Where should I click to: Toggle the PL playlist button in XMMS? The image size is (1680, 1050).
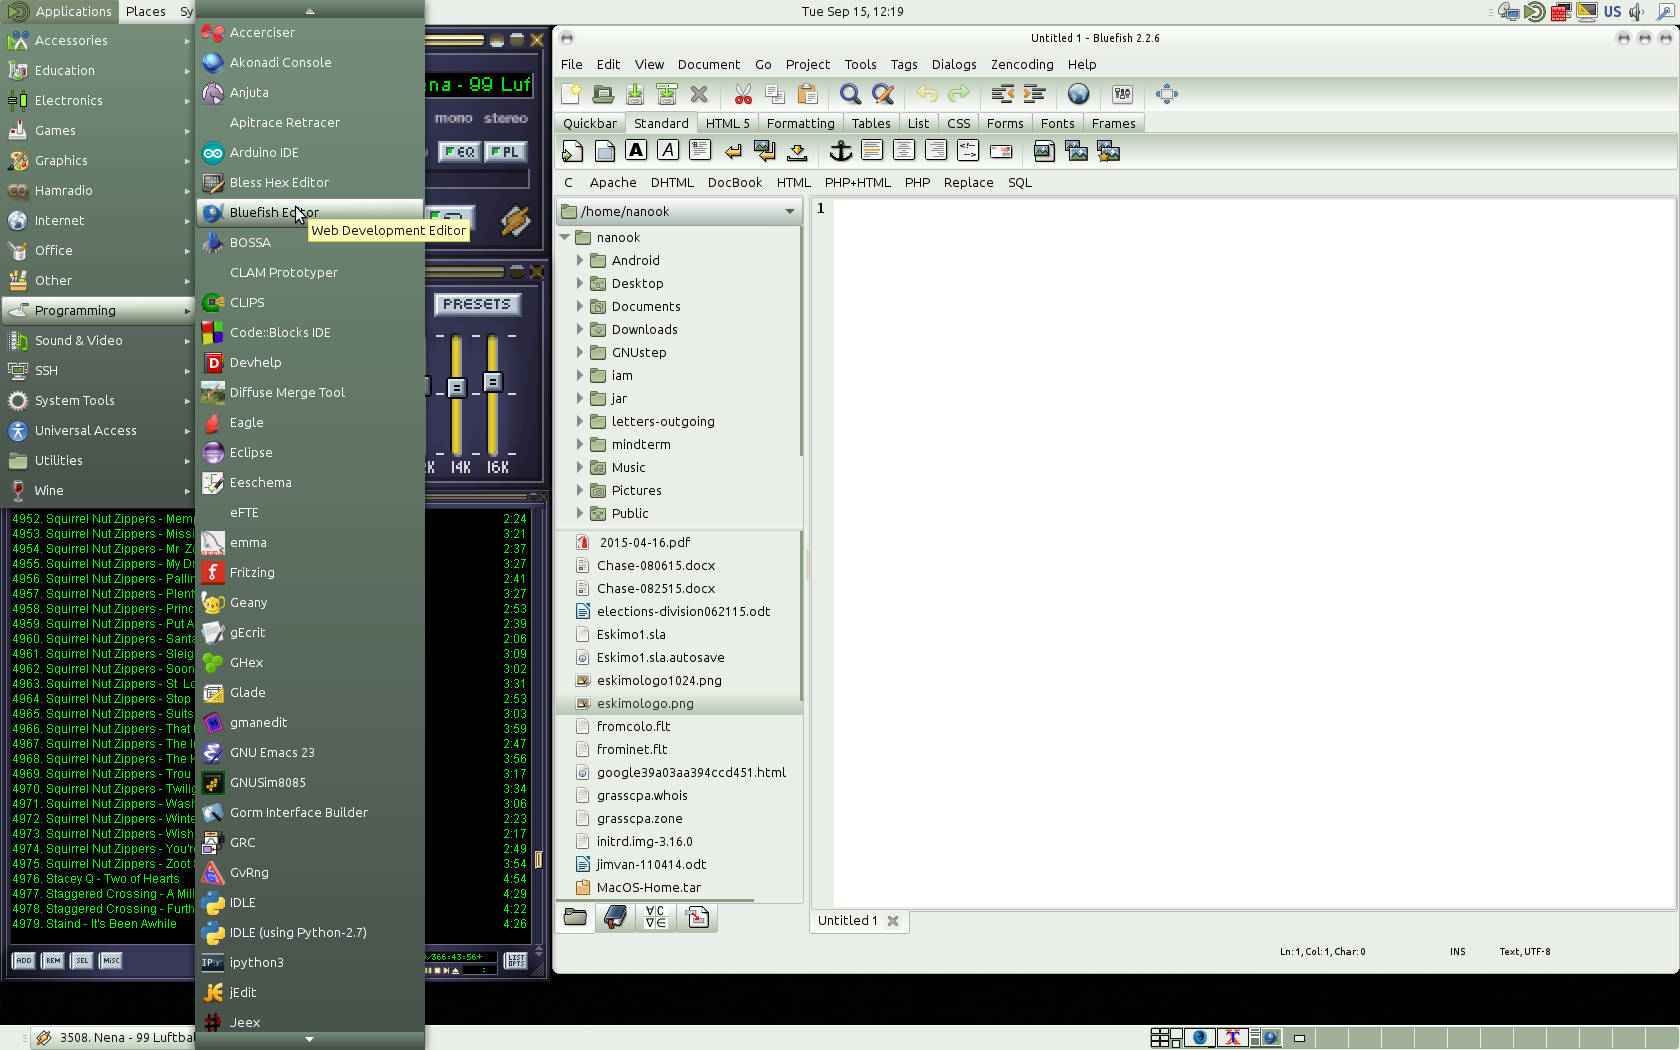click(505, 152)
